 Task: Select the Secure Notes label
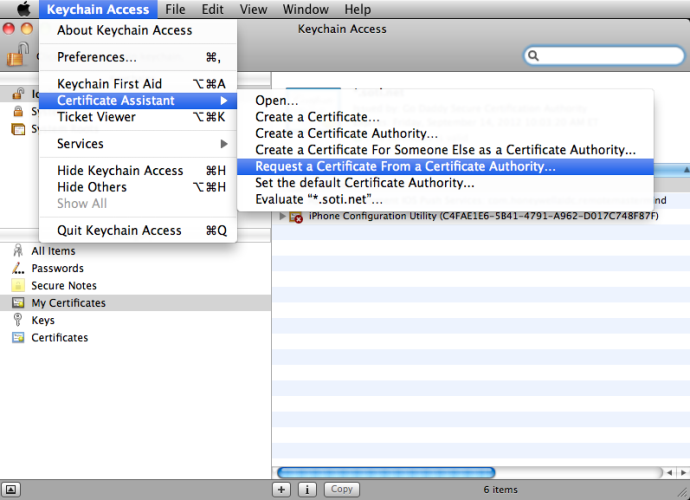[64, 286]
